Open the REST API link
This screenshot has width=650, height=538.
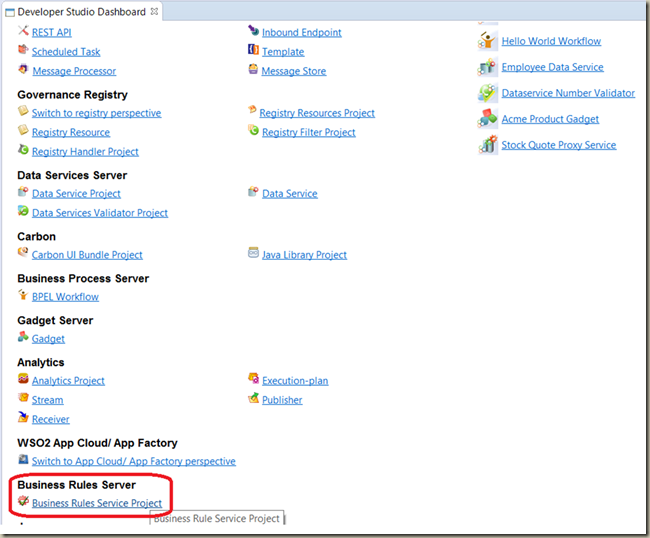coord(52,33)
